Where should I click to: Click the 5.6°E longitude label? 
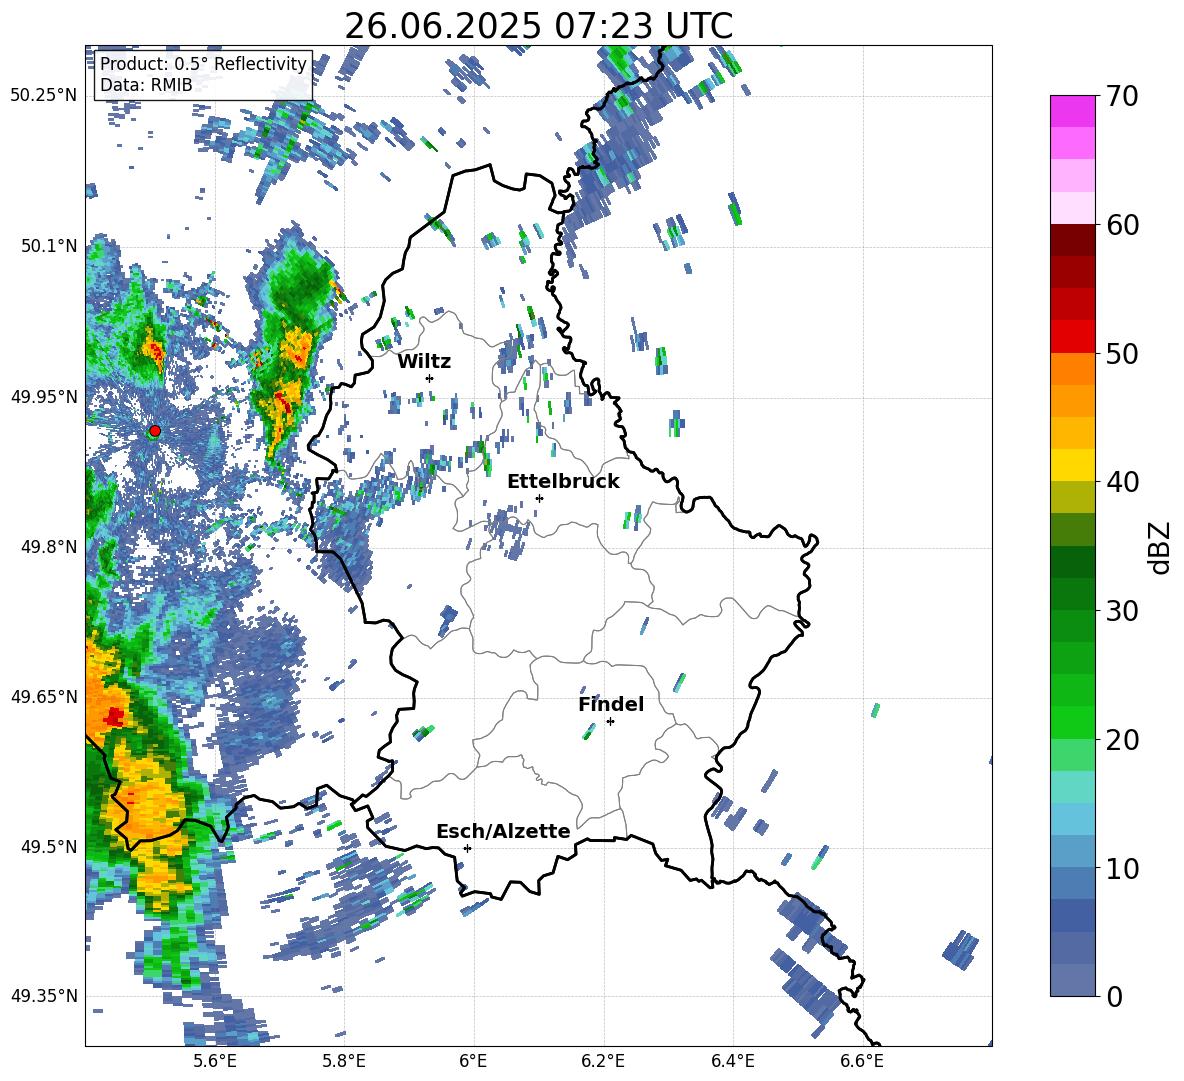tap(215, 1061)
